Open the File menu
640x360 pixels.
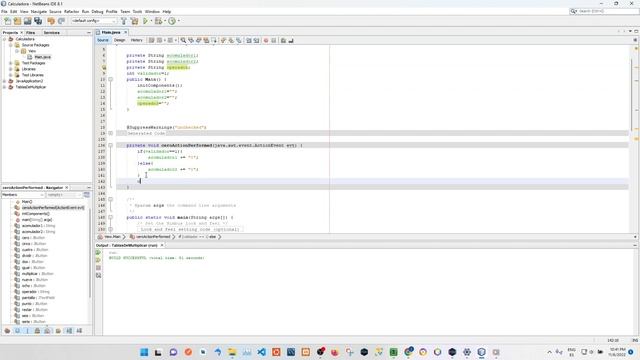point(4,12)
